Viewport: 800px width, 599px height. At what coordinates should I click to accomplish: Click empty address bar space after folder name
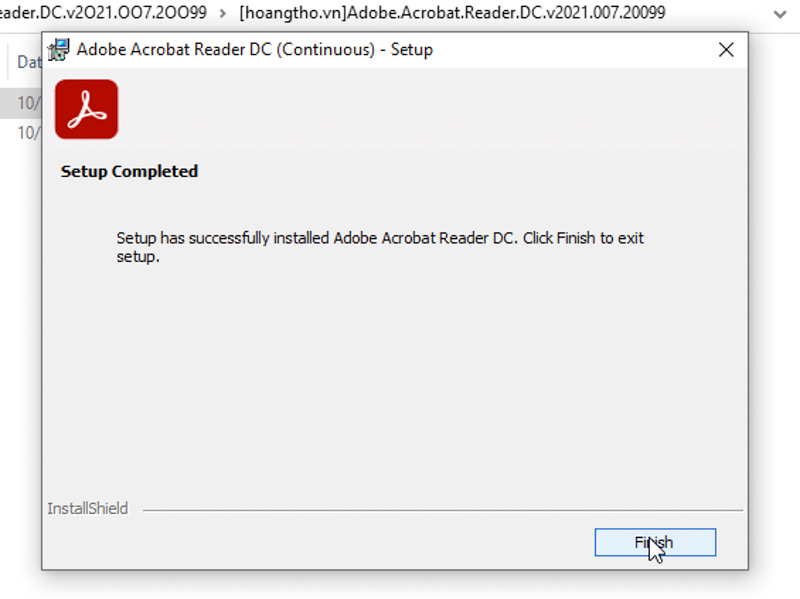point(717,13)
